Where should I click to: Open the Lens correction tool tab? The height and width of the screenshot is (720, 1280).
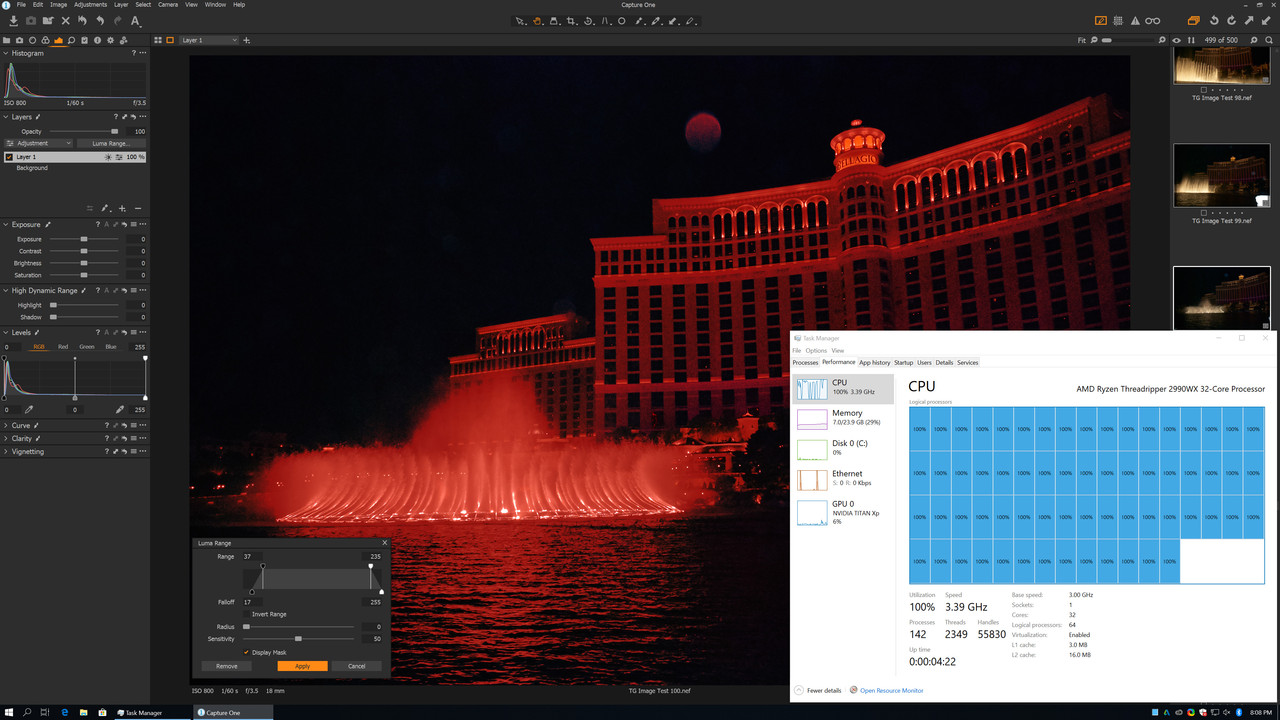click(x=33, y=40)
